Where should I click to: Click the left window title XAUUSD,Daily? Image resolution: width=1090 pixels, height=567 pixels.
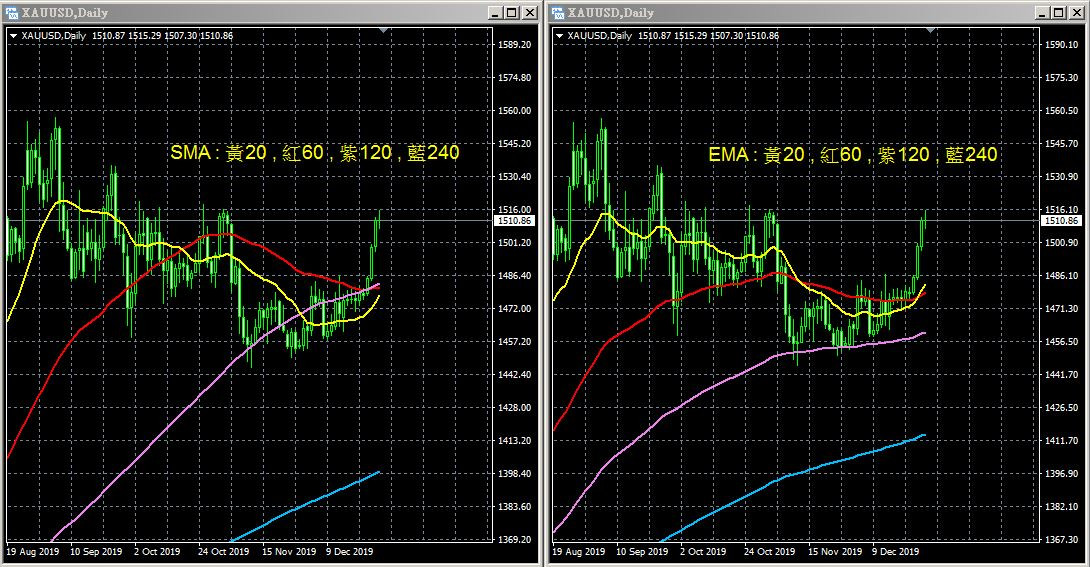pos(65,13)
